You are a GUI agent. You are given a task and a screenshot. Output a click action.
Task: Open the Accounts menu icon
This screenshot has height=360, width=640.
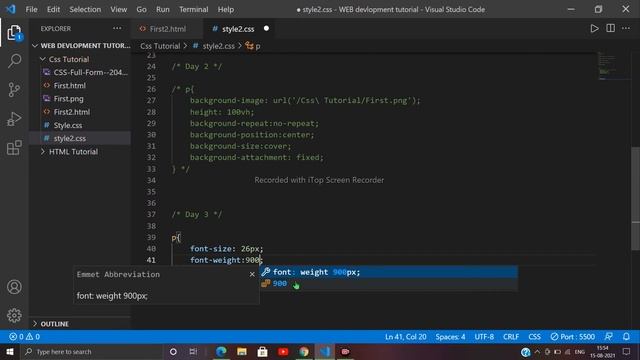[x=14, y=287]
